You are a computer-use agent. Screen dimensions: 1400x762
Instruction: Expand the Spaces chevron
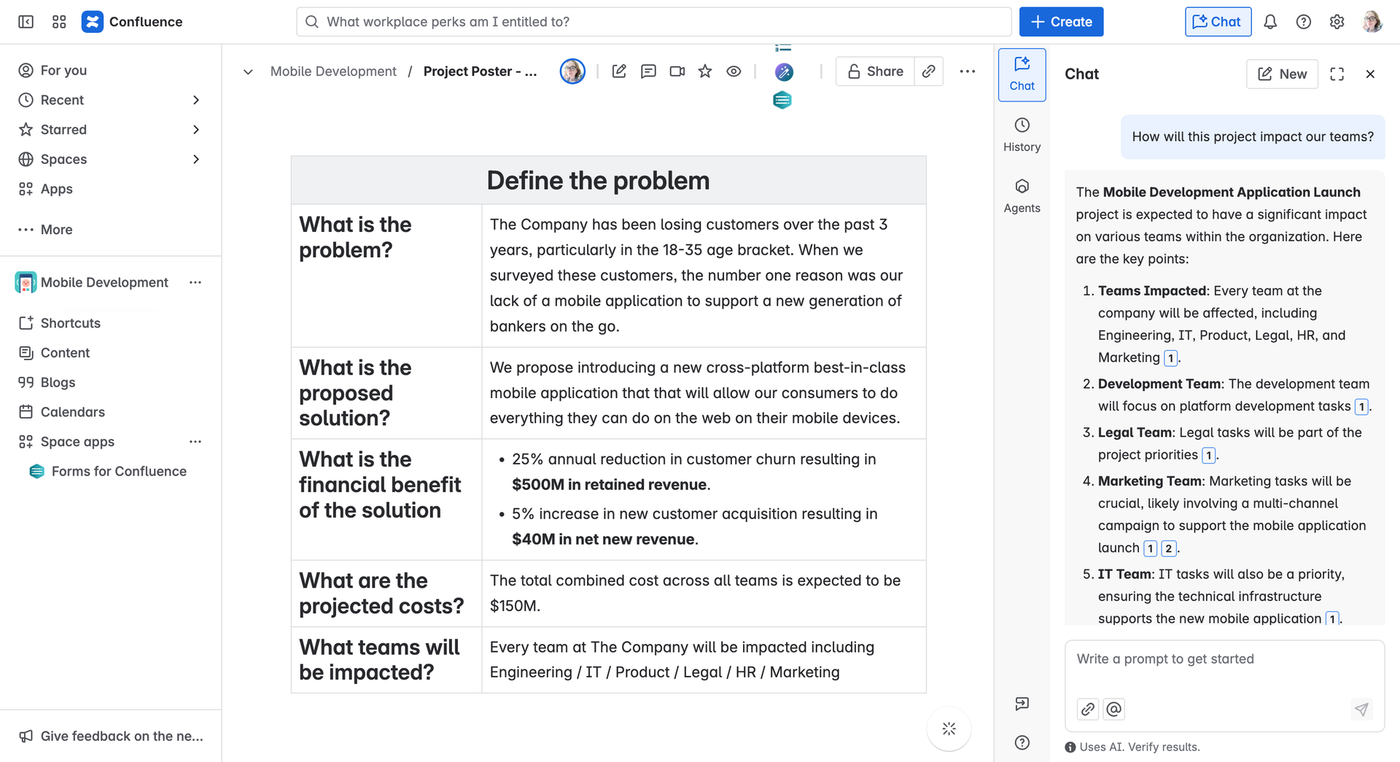click(196, 159)
